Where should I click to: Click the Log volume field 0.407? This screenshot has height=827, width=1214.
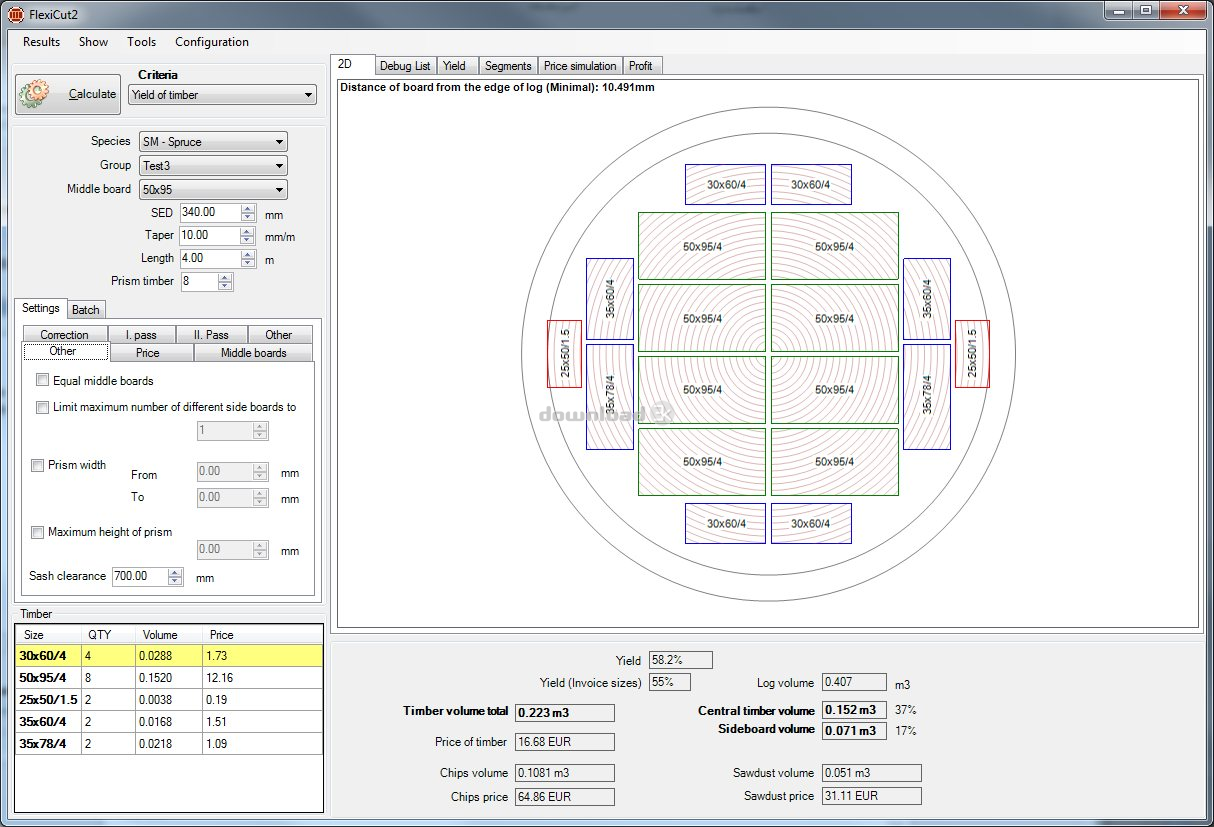pyautogui.click(x=854, y=682)
